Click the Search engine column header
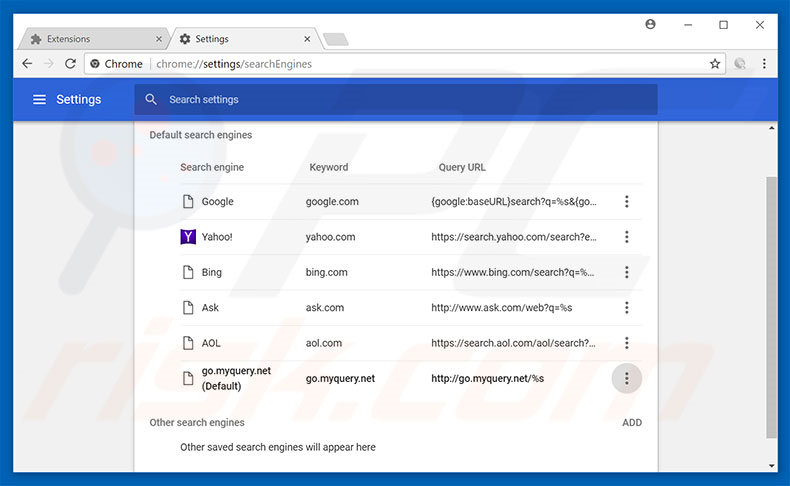Image resolution: width=790 pixels, height=486 pixels. pyautogui.click(x=212, y=167)
